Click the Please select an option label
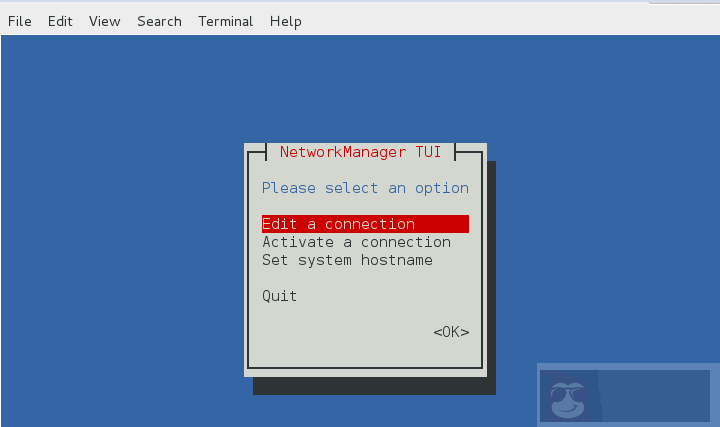The image size is (720, 427). tap(366, 188)
